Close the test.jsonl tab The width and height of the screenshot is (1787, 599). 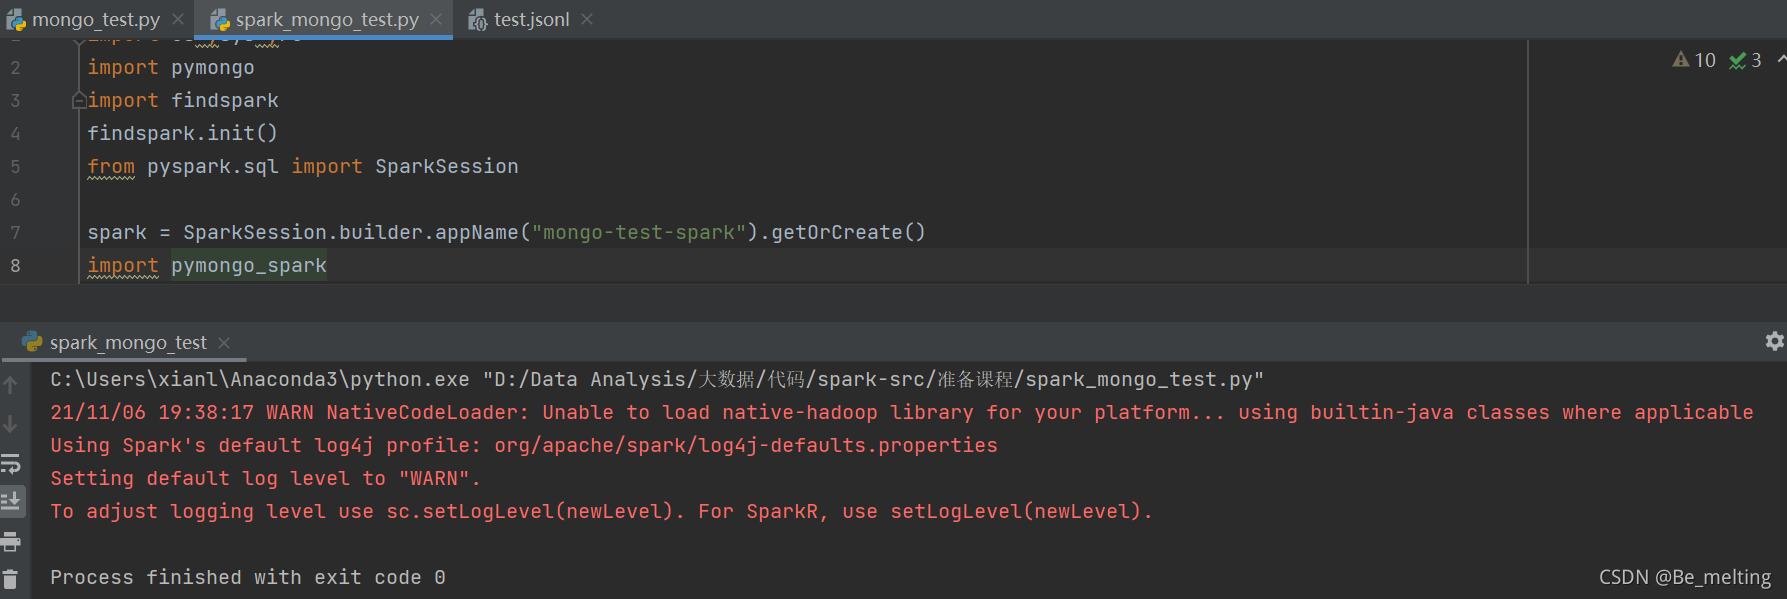[x=587, y=19]
